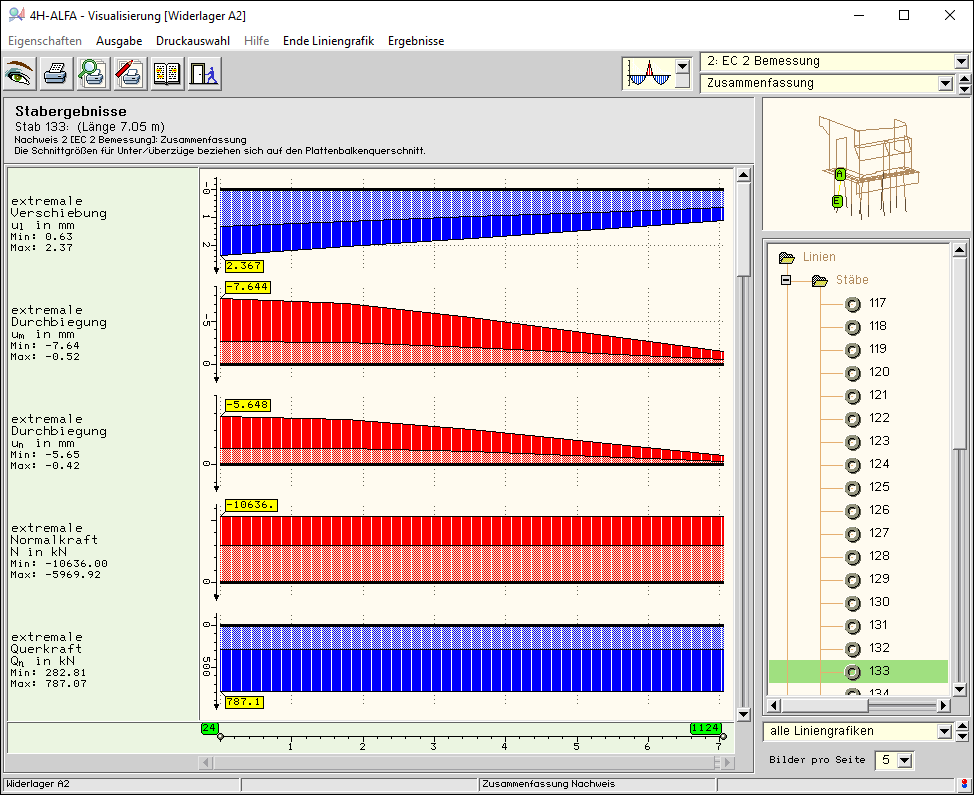Click the printer with red pen icon
This screenshot has height=795, width=974.
pos(130,74)
